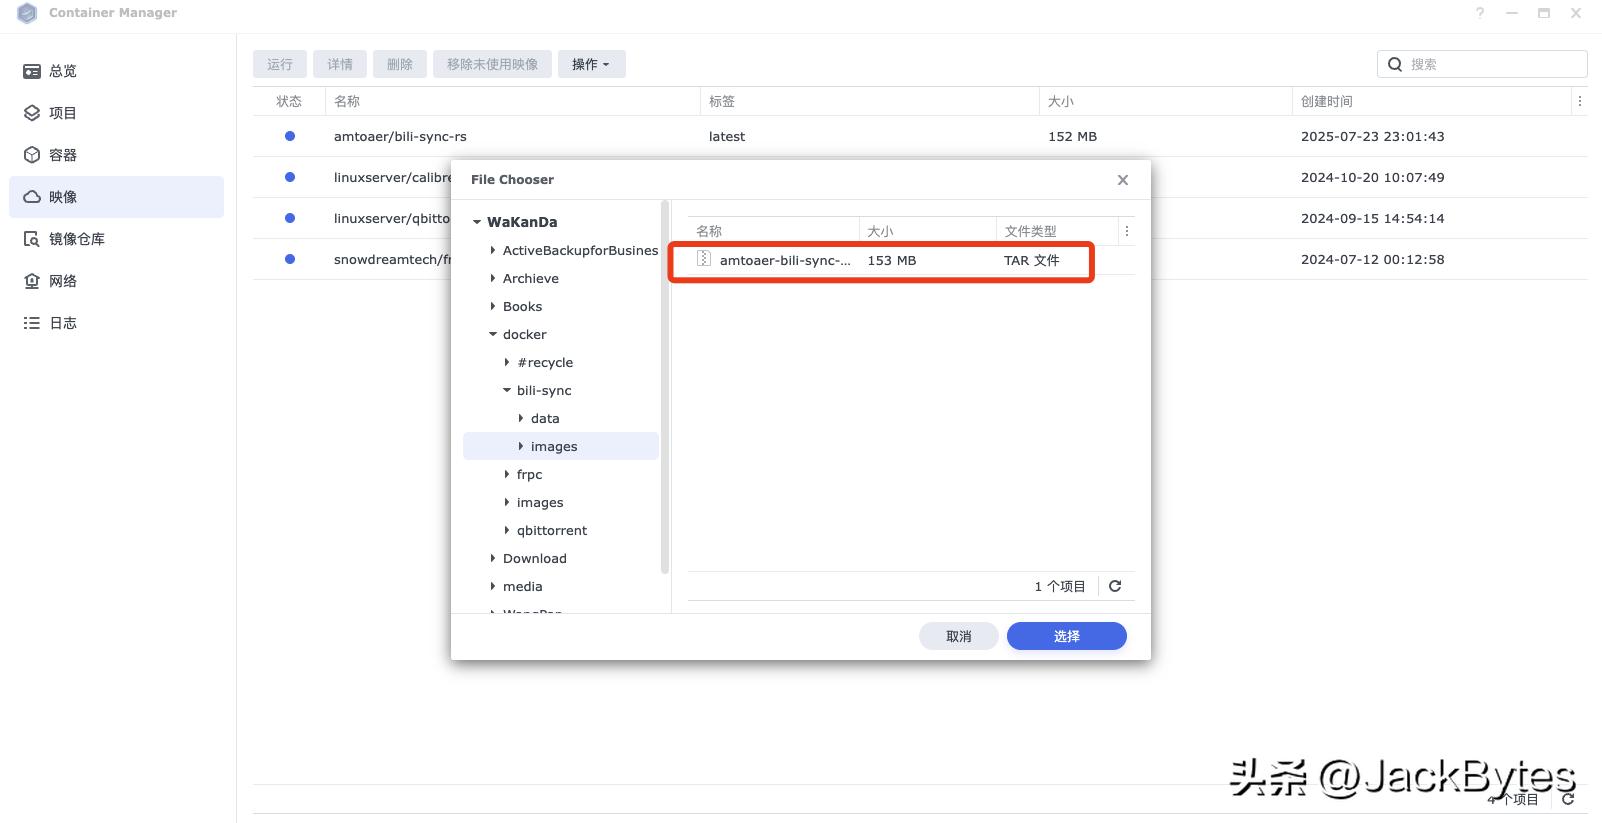Collapse the docker folder arrow
1602x823 pixels.
(492, 334)
